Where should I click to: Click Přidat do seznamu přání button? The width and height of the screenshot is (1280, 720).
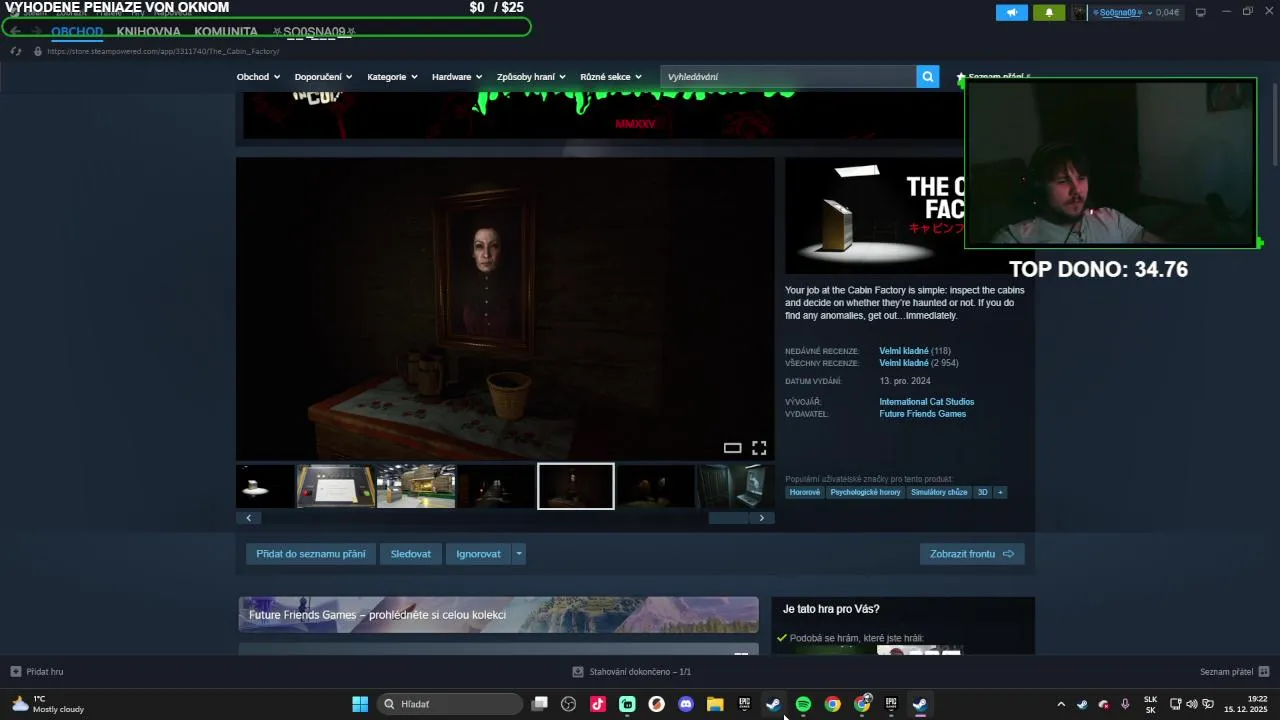click(311, 554)
